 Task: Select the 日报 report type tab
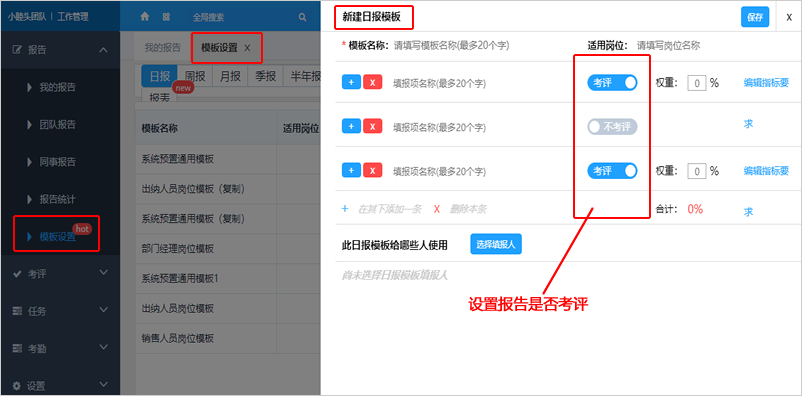coord(159,76)
